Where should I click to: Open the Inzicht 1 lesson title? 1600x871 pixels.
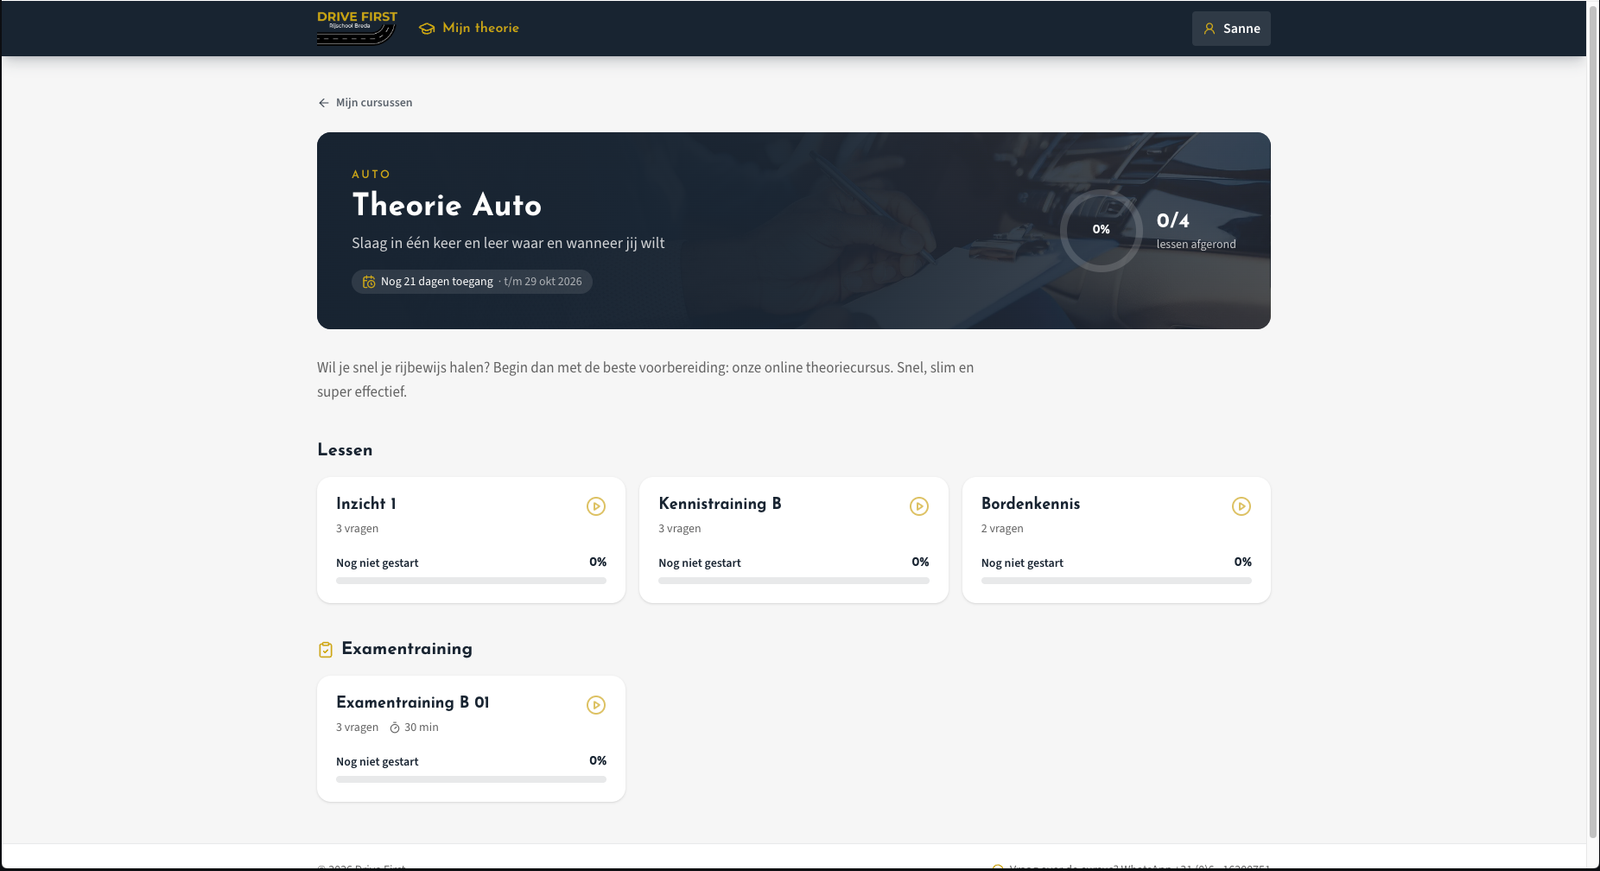366,504
